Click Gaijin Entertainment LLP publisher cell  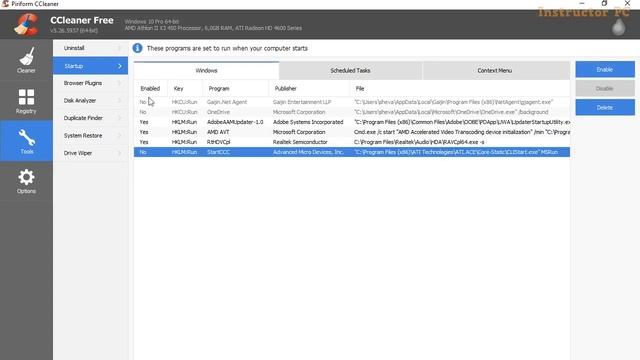point(302,102)
